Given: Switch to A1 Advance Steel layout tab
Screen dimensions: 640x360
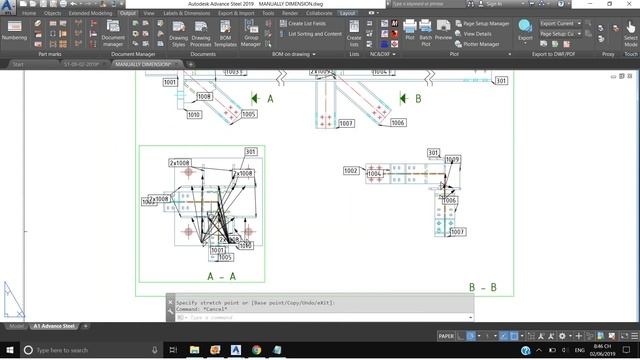Looking at the screenshot, I should (x=54, y=326).
